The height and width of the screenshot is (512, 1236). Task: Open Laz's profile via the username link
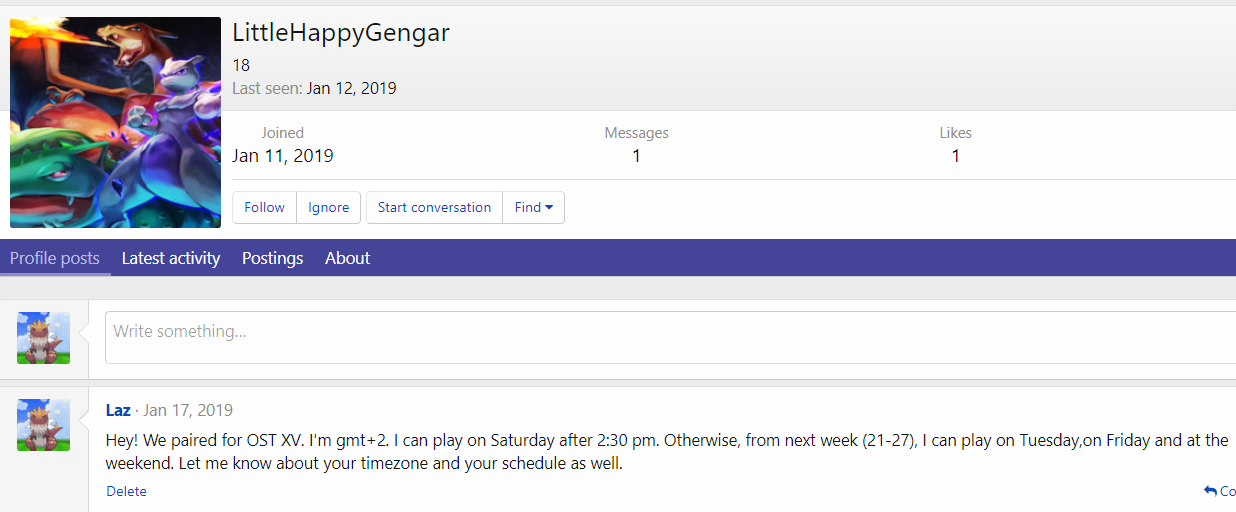pos(118,410)
